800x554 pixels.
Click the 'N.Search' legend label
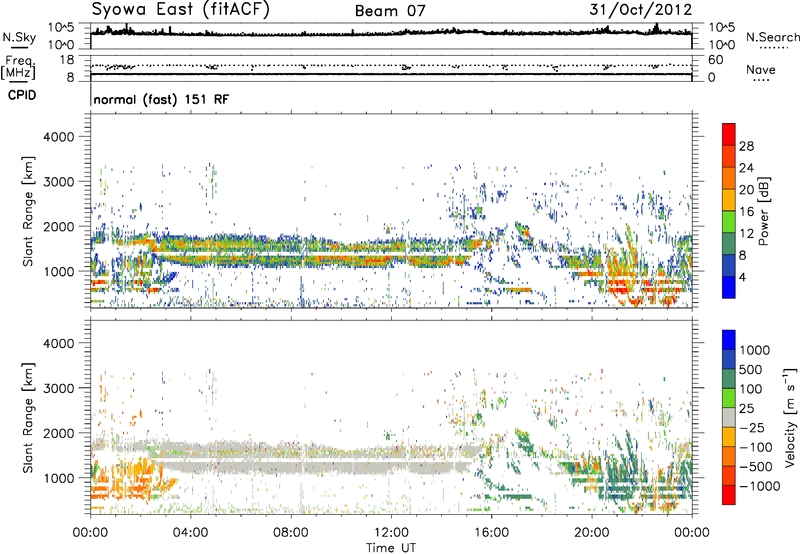click(772, 37)
